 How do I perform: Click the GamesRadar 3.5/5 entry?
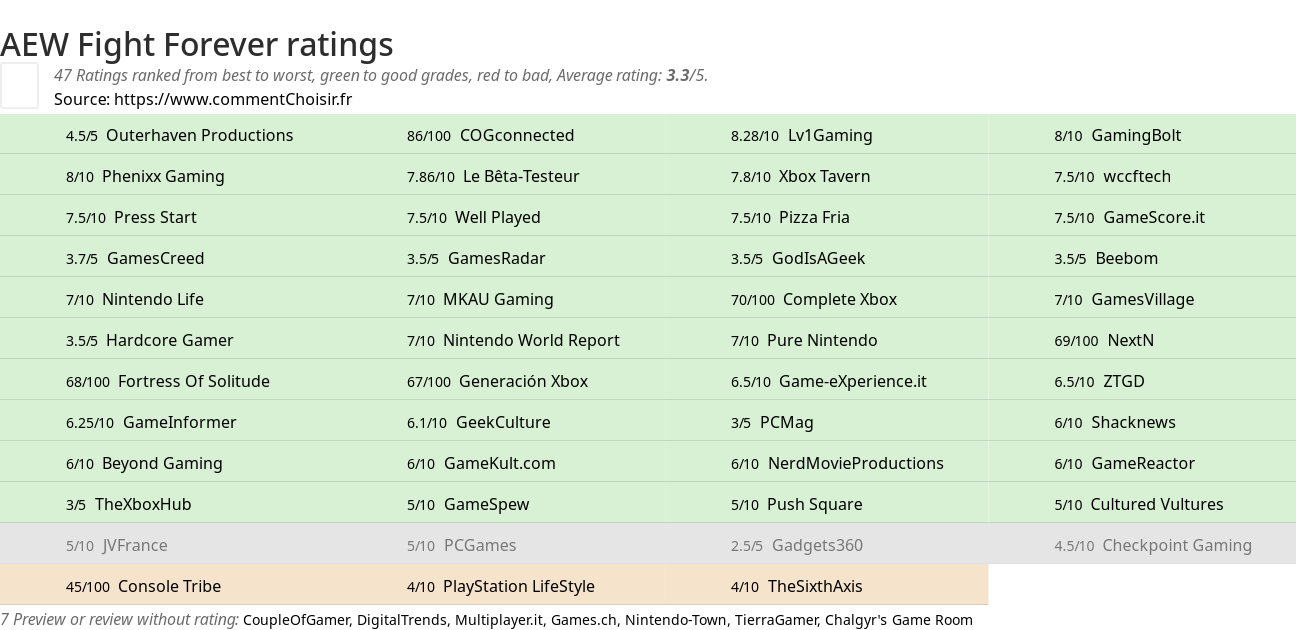coord(476,258)
